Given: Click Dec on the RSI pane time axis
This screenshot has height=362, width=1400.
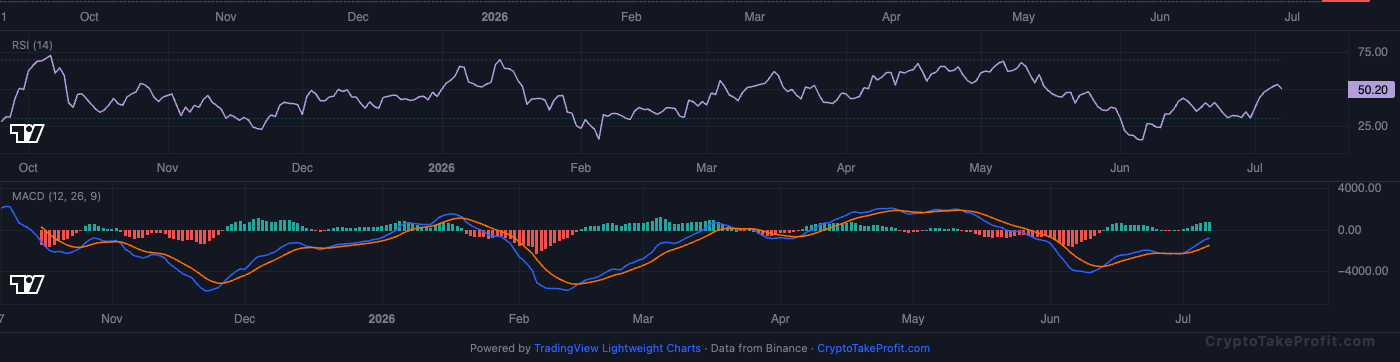Looking at the screenshot, I should coord(301,168).
